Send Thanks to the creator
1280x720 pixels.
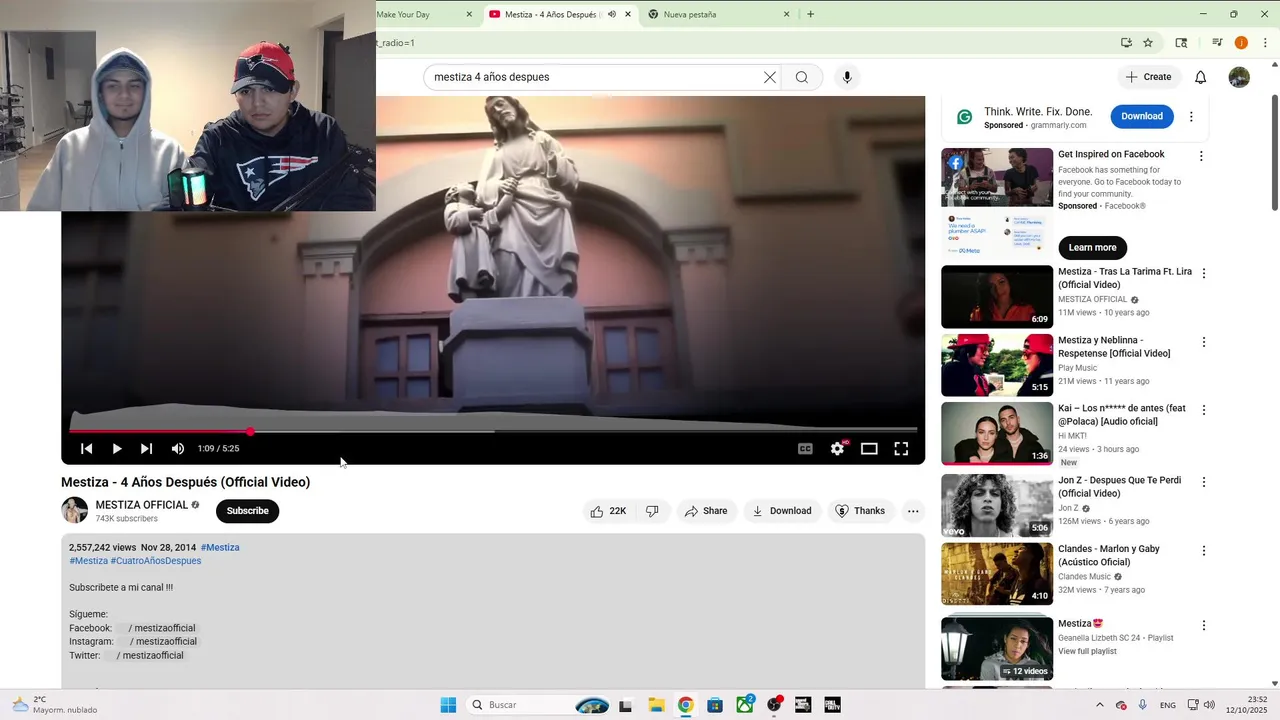tap(860, 511)
